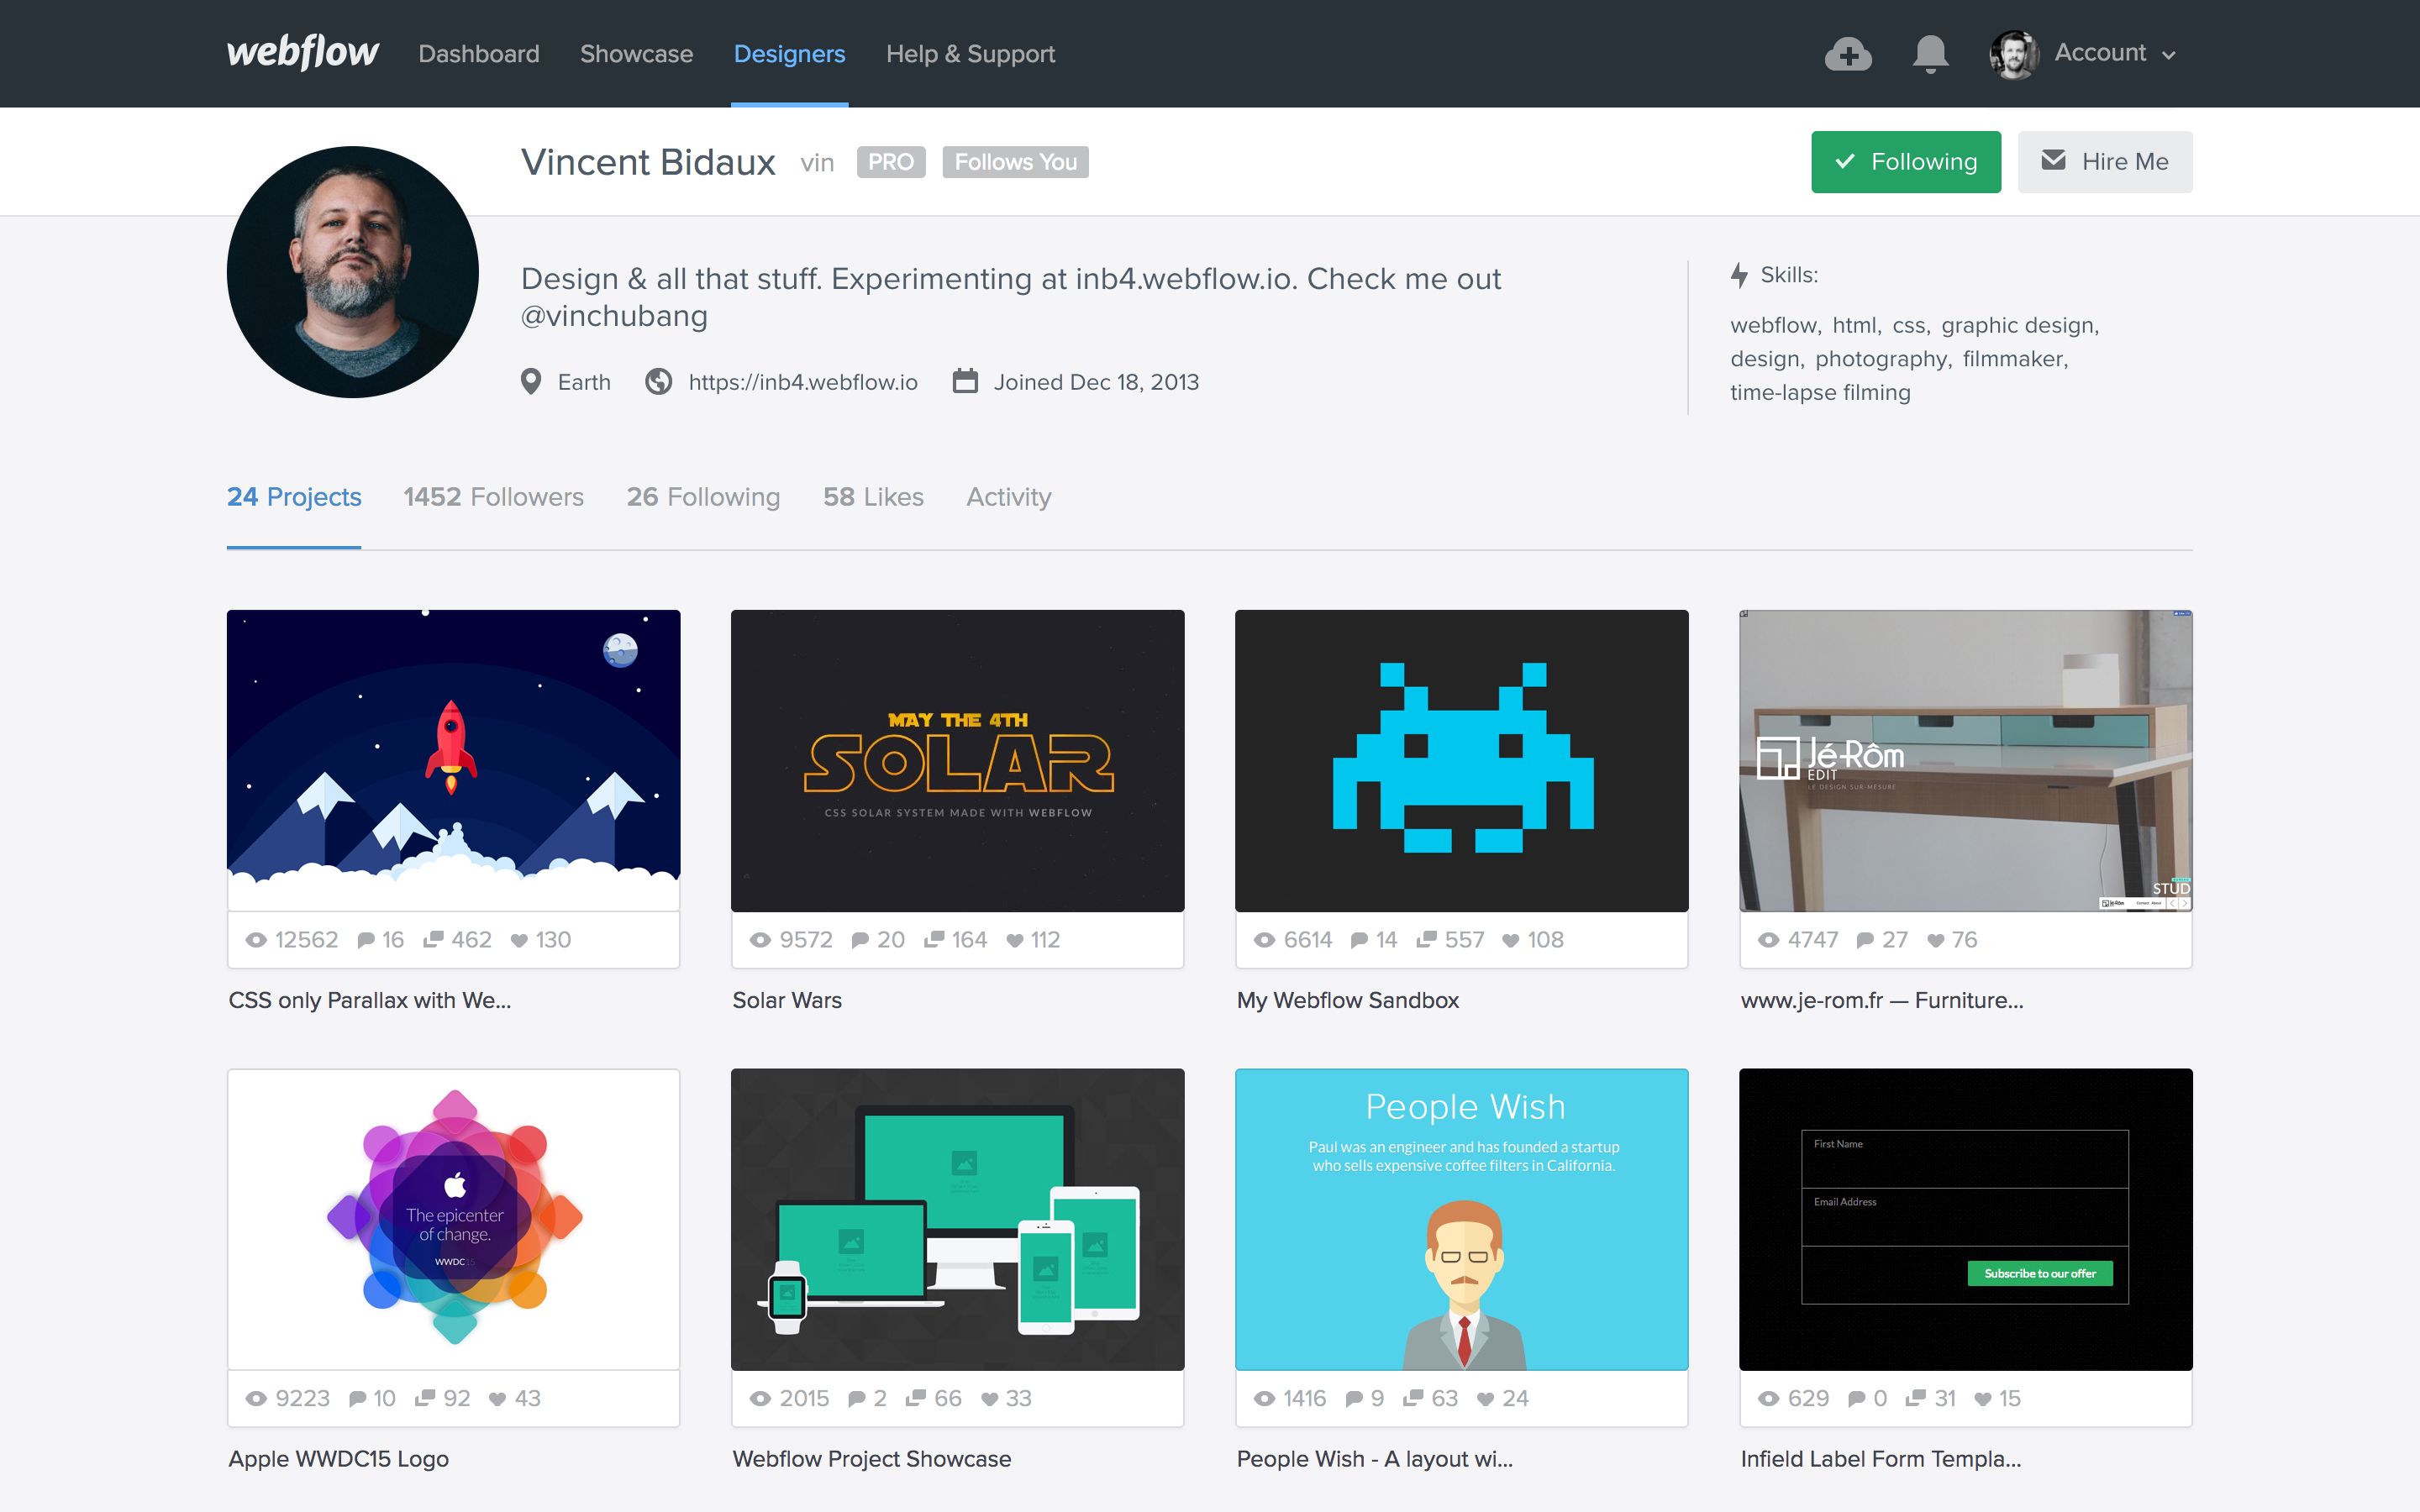Click Vincent Bidaux's profile photo
Viewport: 2420px width, 1512px height.
pyautogui.click(x=353, y=272)
